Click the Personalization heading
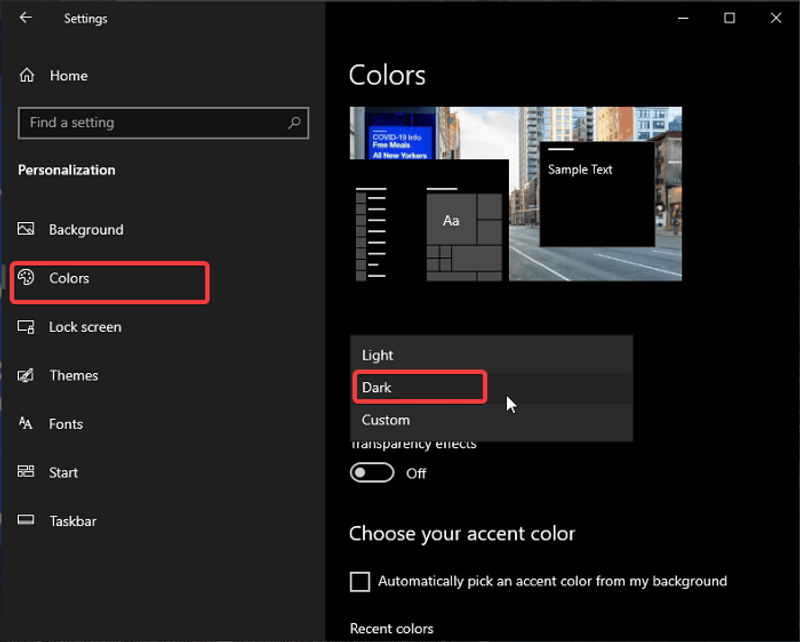This screenshot has height=642, width=800. tap(66, 170)
